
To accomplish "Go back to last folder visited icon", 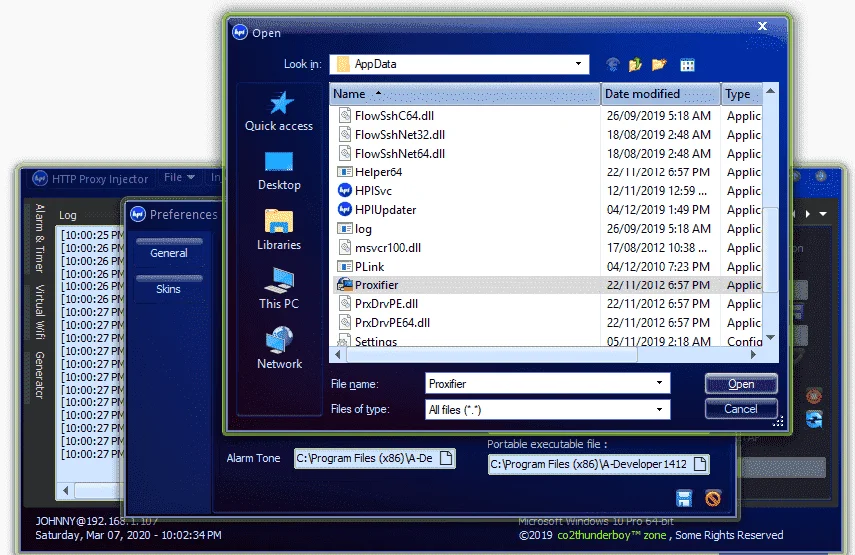I will [x=613, y=65].
